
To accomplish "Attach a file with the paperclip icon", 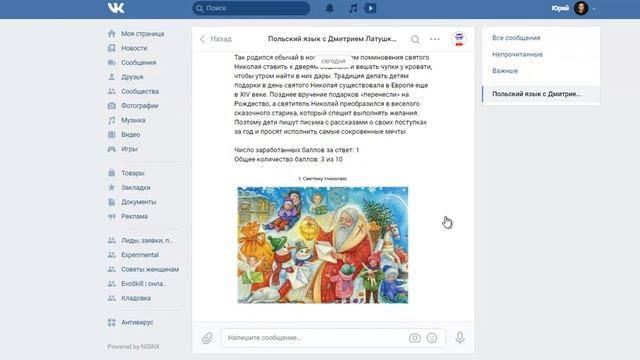I will tap(207, 338).
